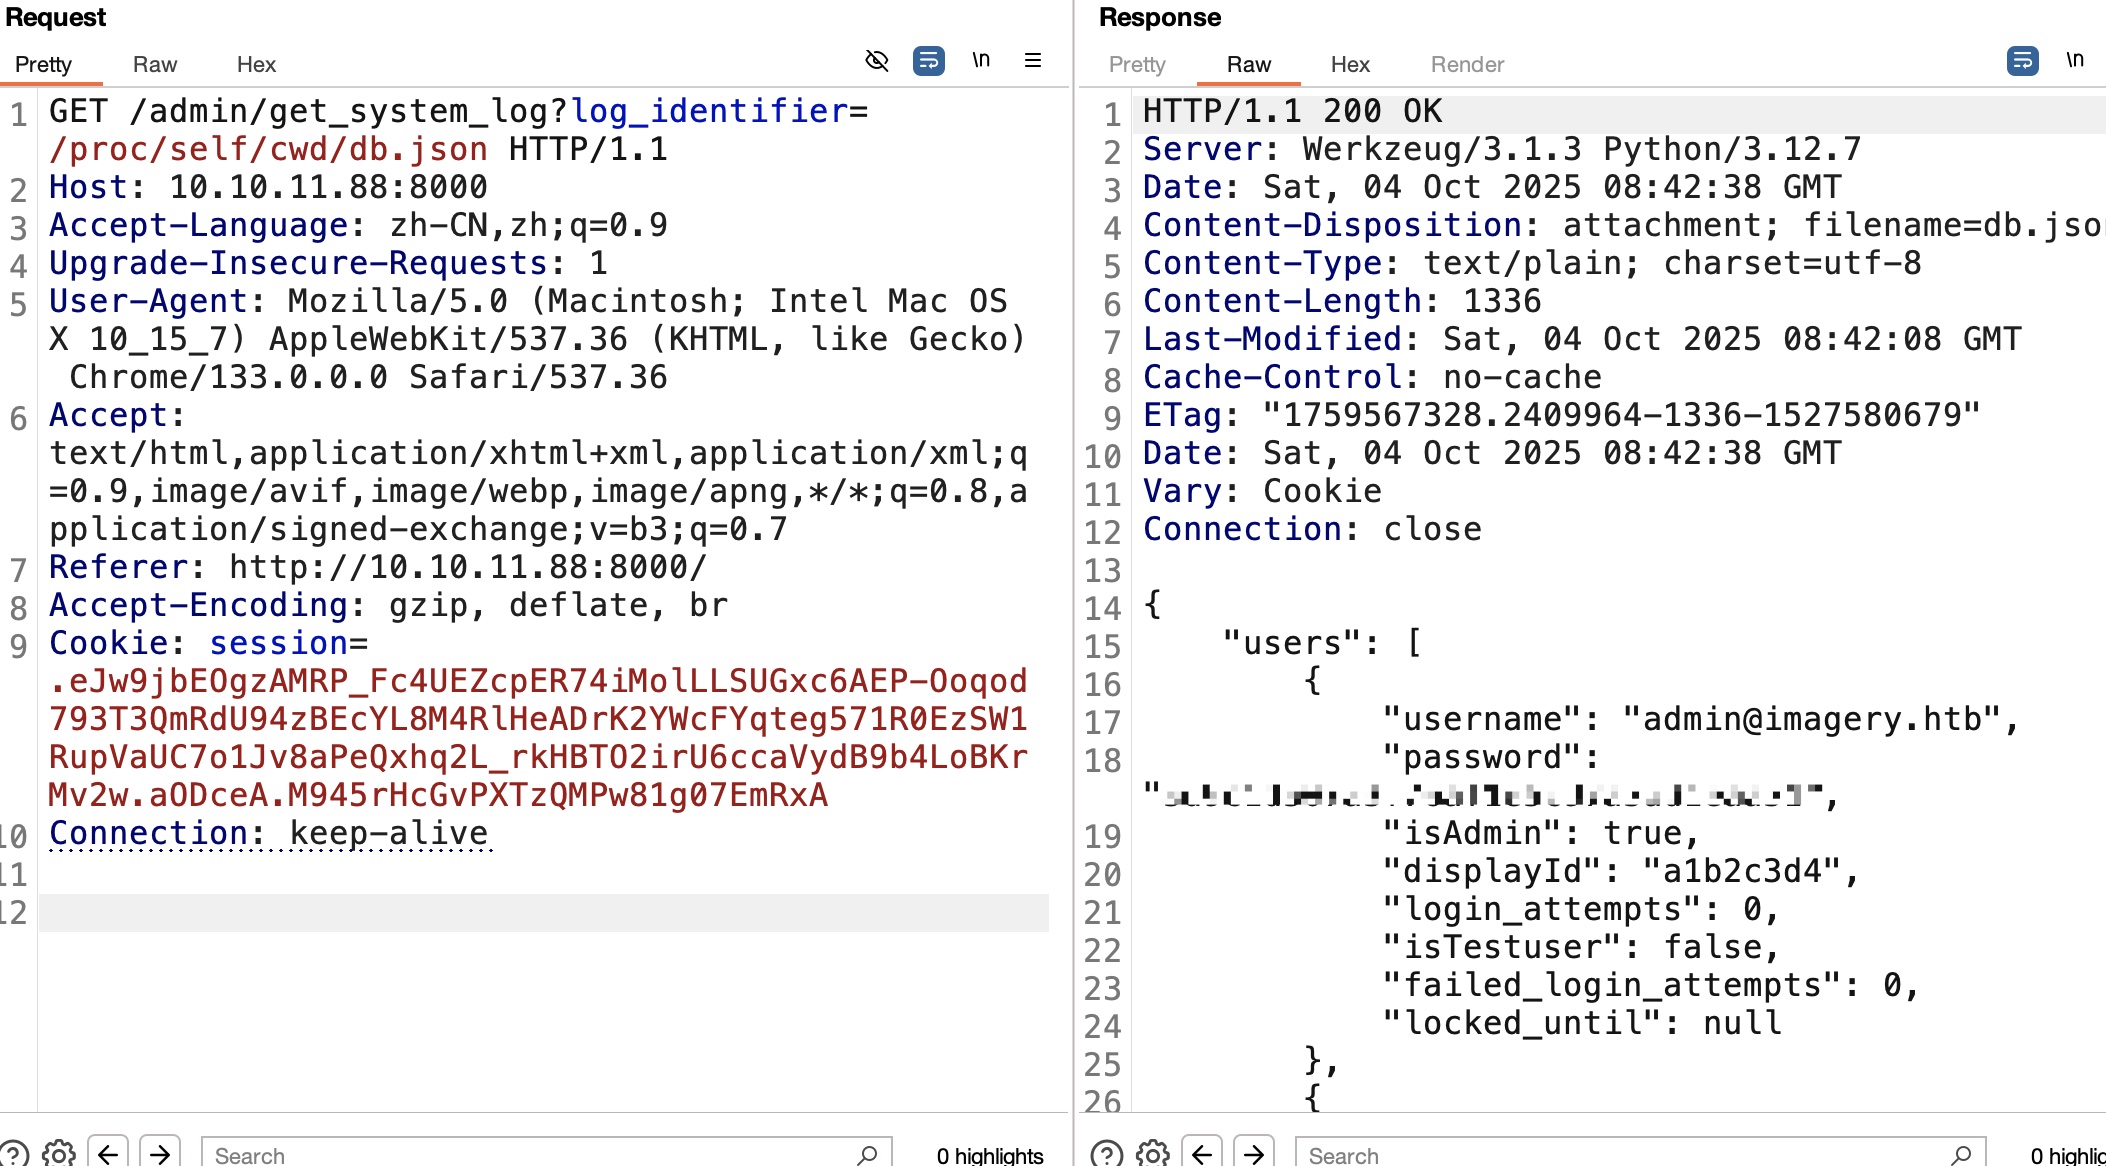Toggle \n newline display in Response panel

[x=2075, y=60]
